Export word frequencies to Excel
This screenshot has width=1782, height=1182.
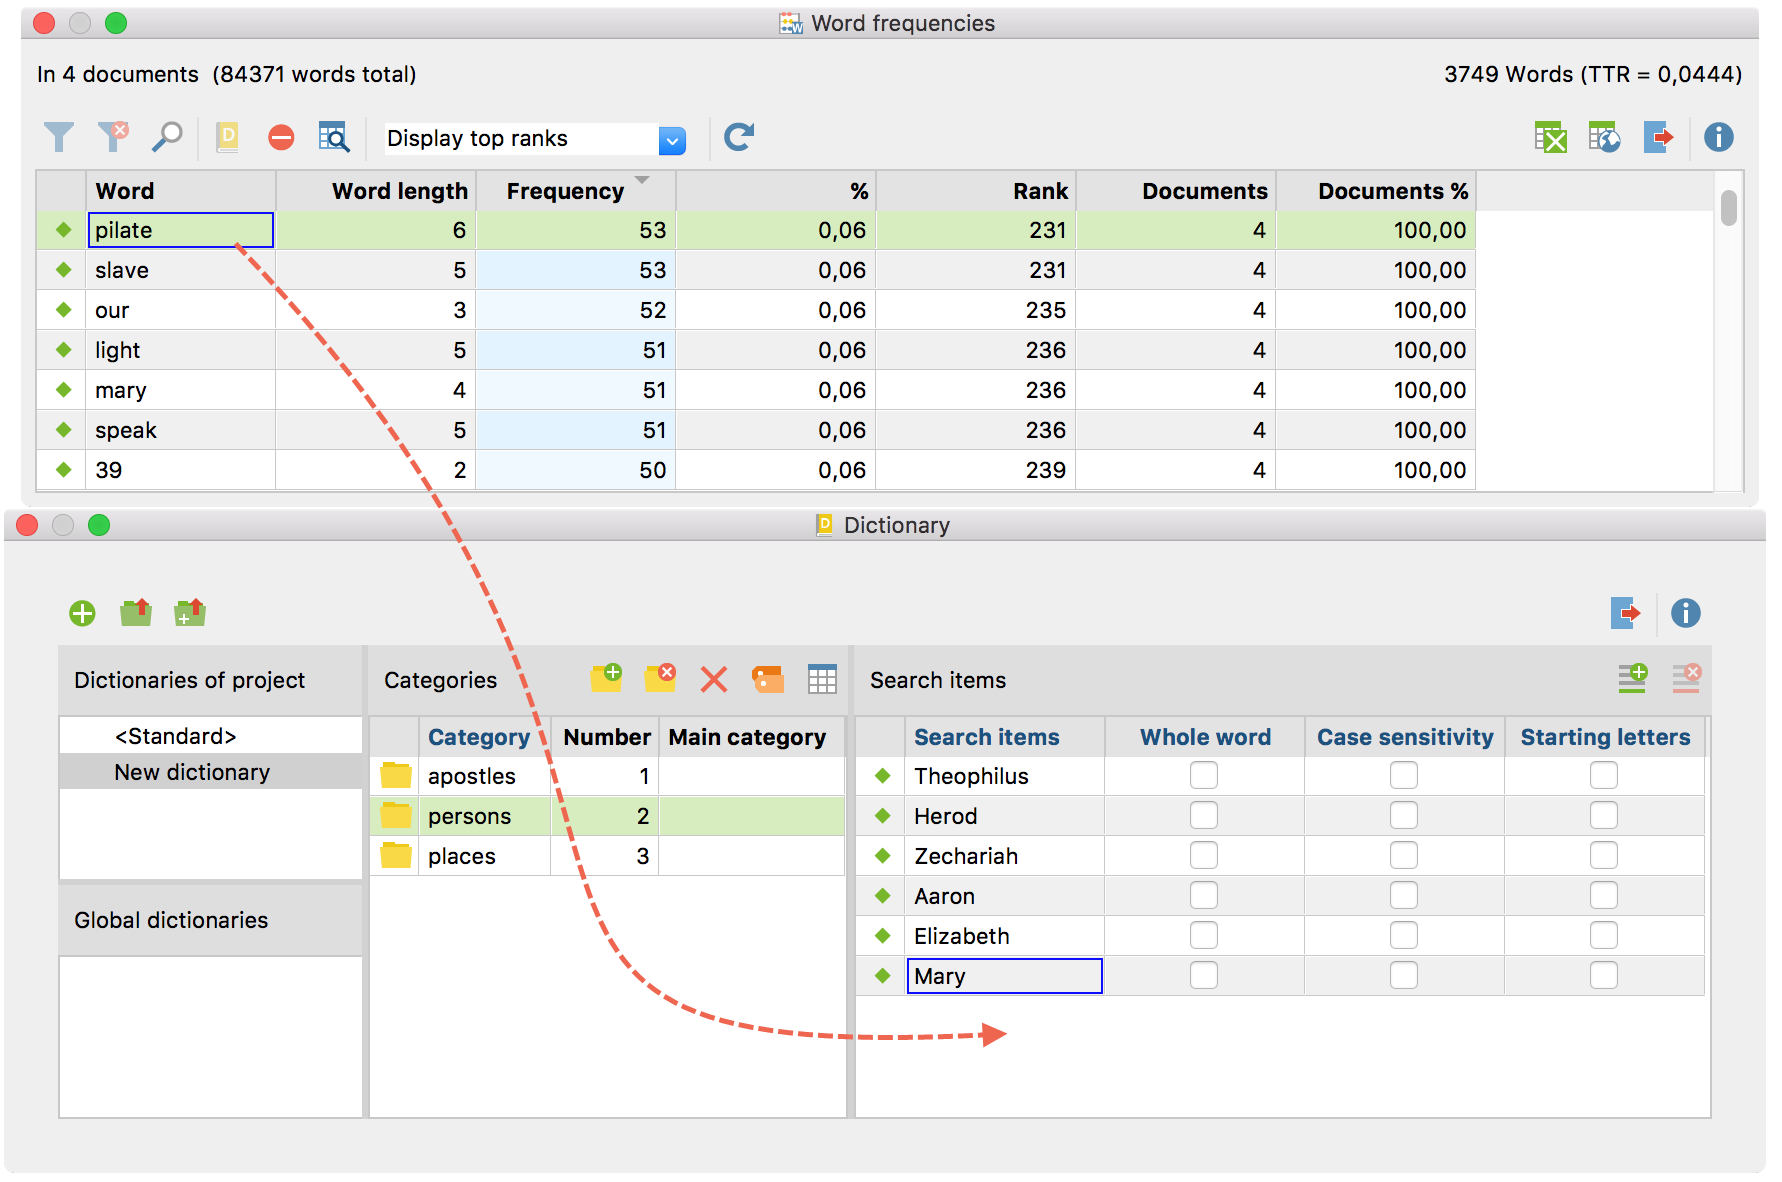click(x=1550, y=137)
